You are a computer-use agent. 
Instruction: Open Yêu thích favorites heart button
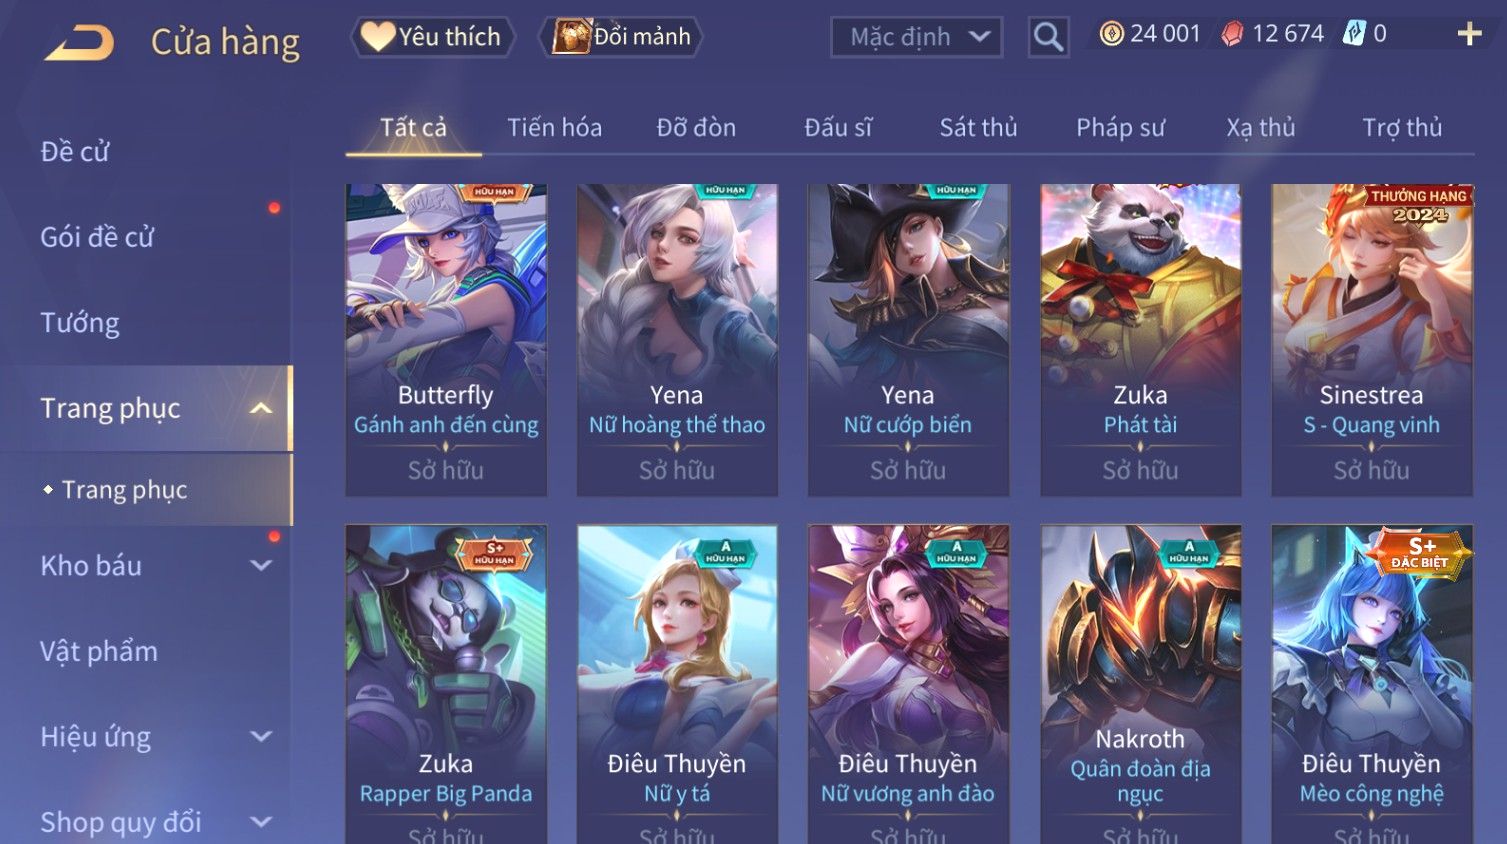(432, 37)
